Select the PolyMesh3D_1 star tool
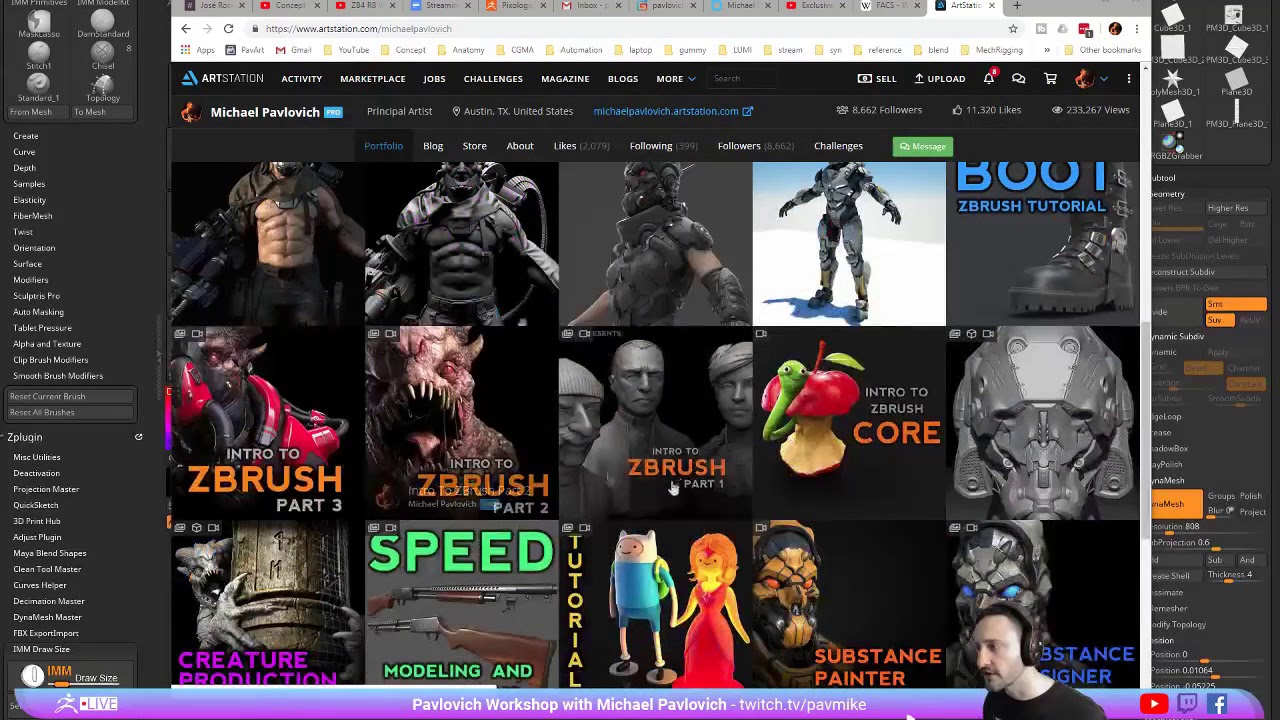 [1175, 82]
